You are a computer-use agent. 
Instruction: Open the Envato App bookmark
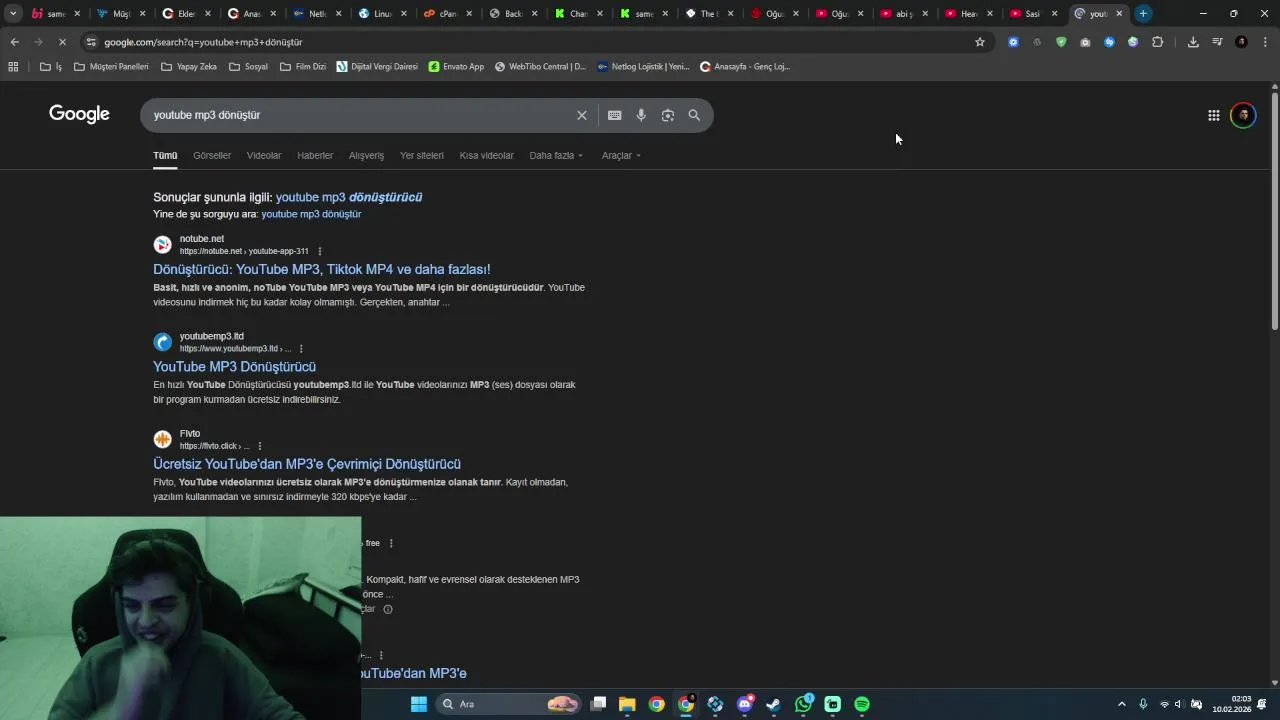click(x=456, y=67)
